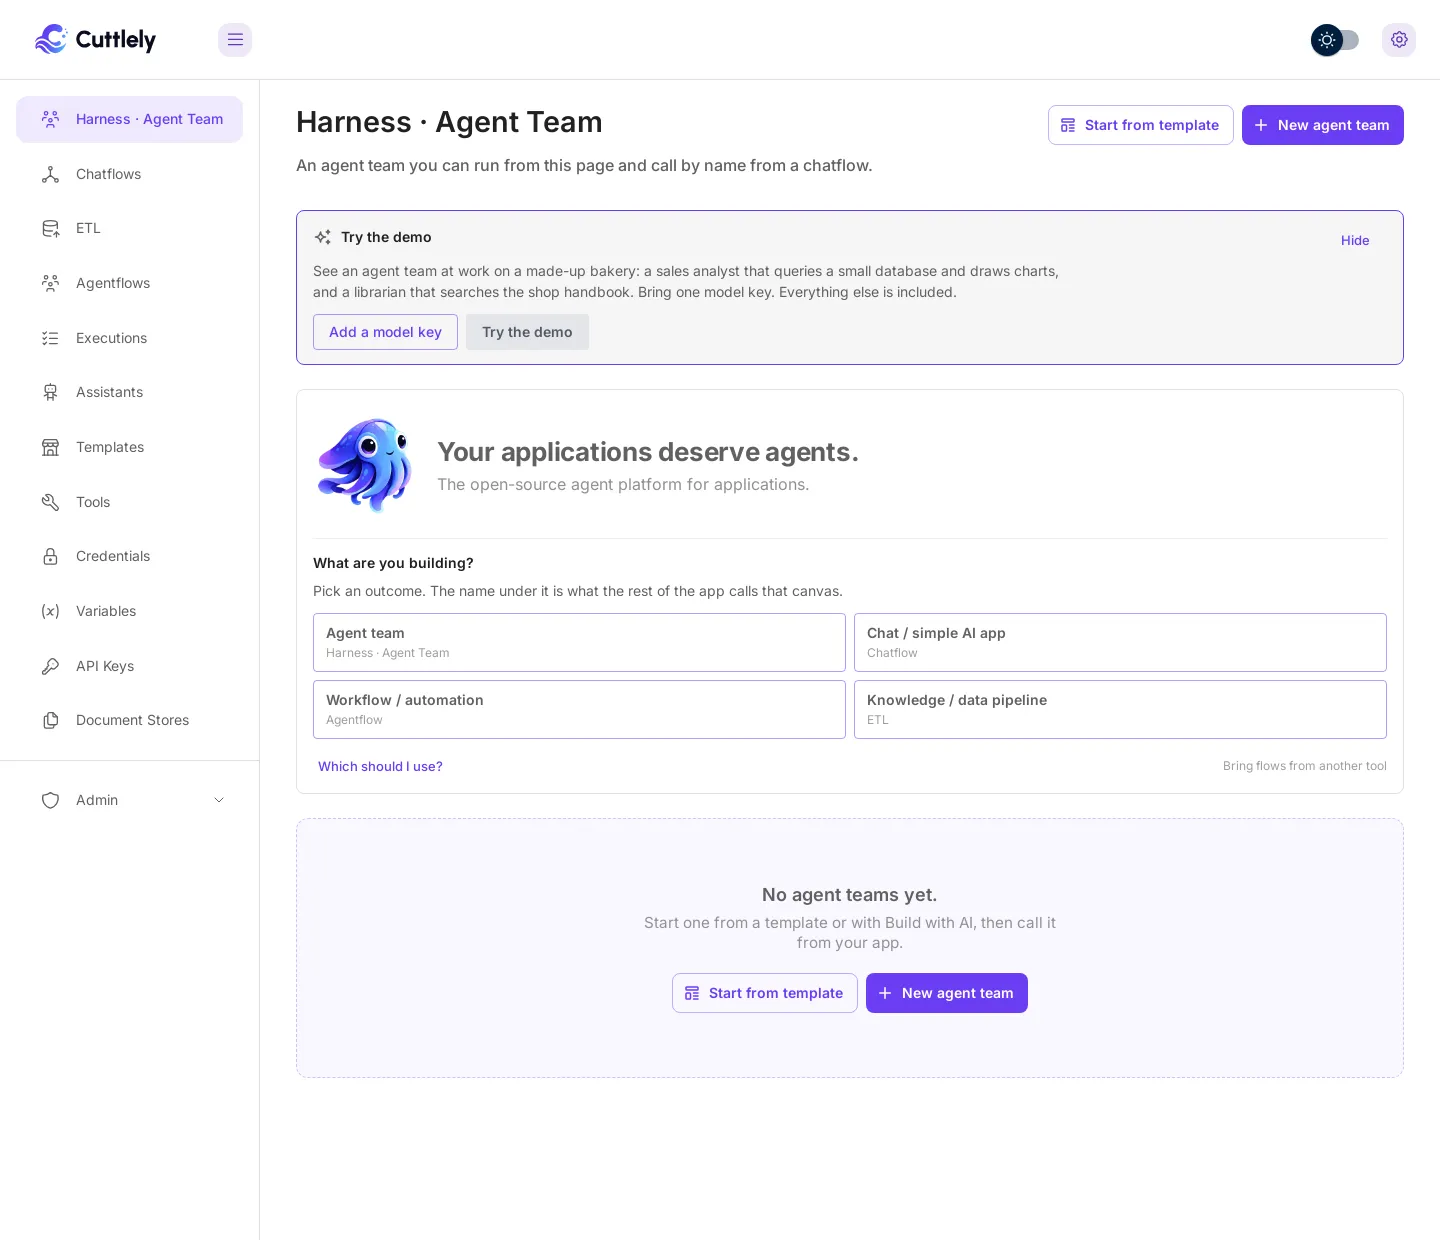The image size is (1440, 1240).
Task: Choose the Workflow / automation card
Action: click(579, 709)
